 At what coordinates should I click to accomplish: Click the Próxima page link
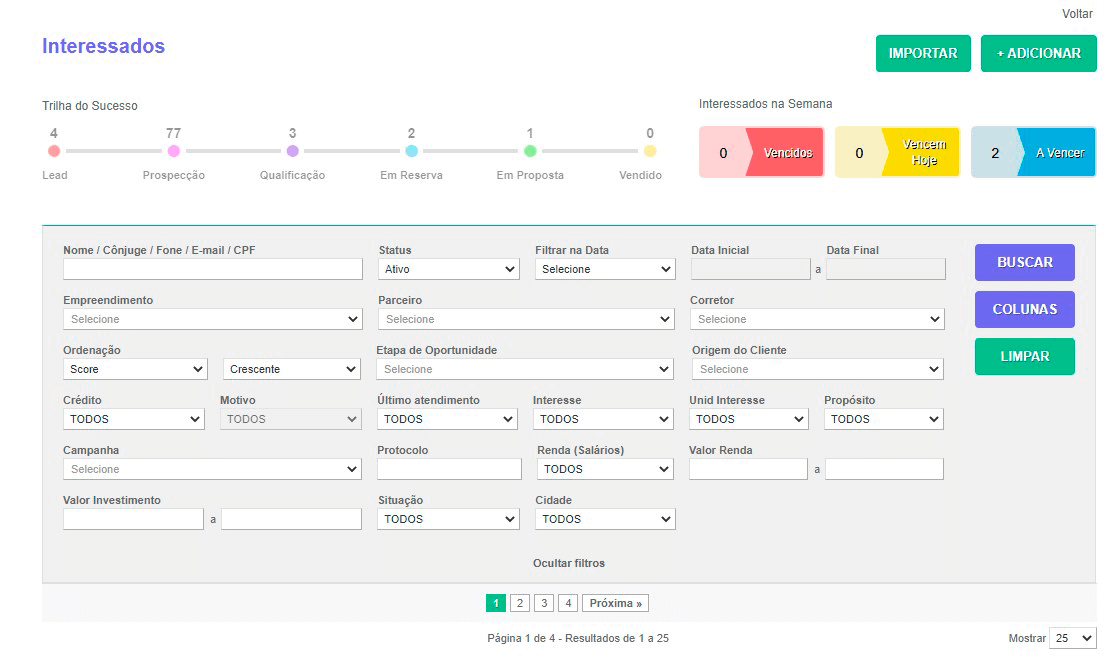coord(615,603)
